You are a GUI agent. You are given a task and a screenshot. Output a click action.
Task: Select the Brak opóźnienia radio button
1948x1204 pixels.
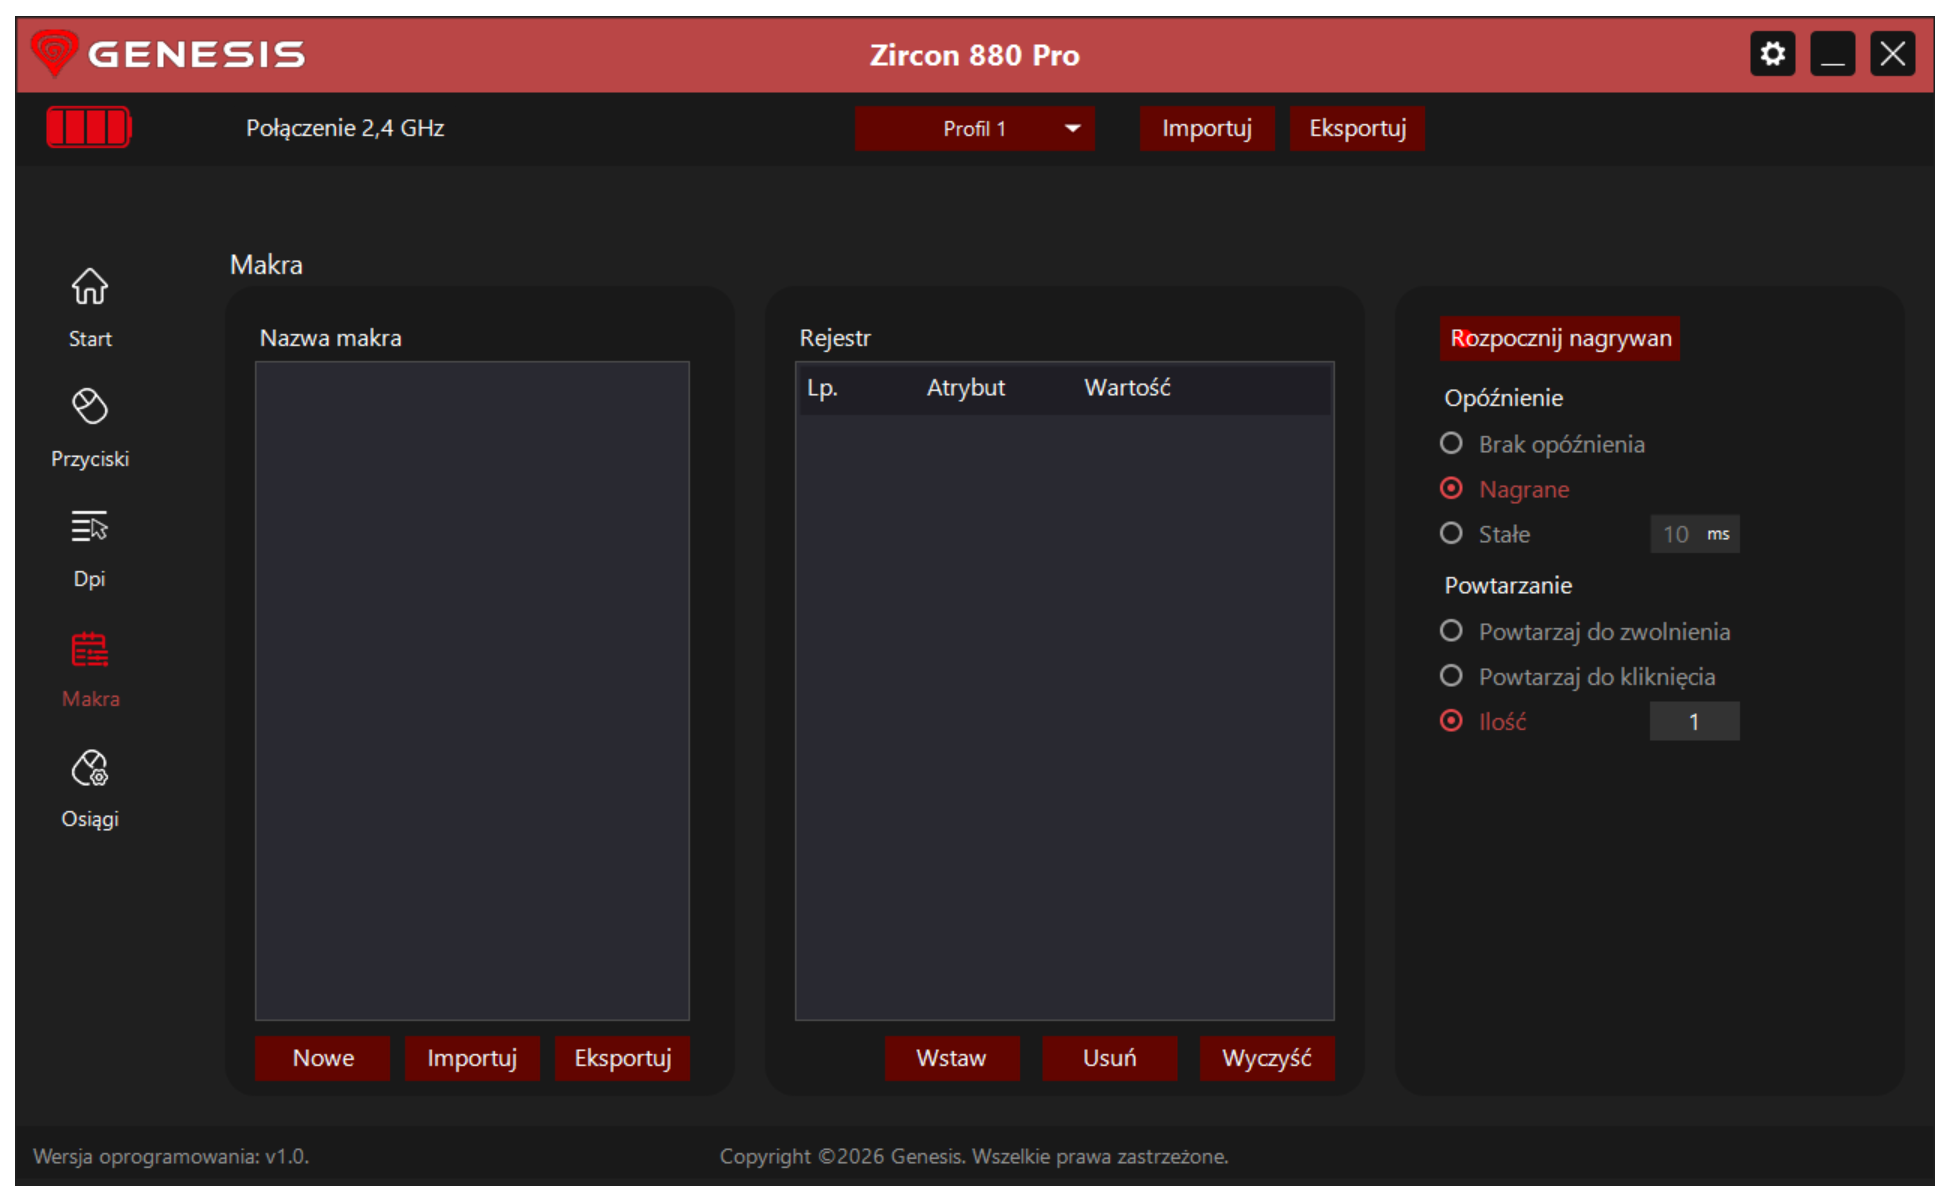pos(1451,443)
